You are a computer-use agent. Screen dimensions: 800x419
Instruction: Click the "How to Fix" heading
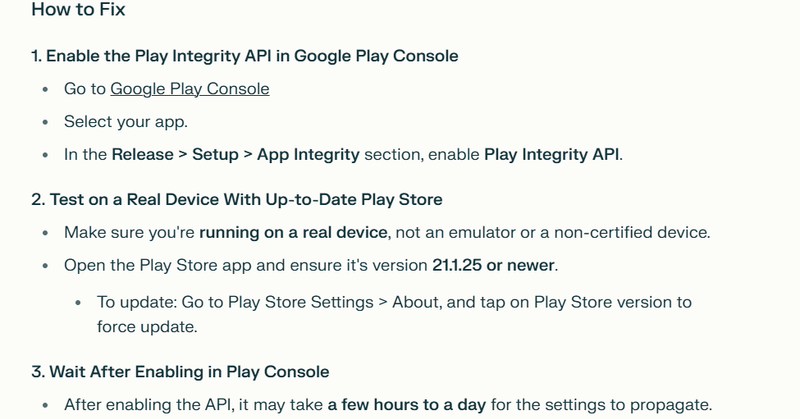pos(78,9)
